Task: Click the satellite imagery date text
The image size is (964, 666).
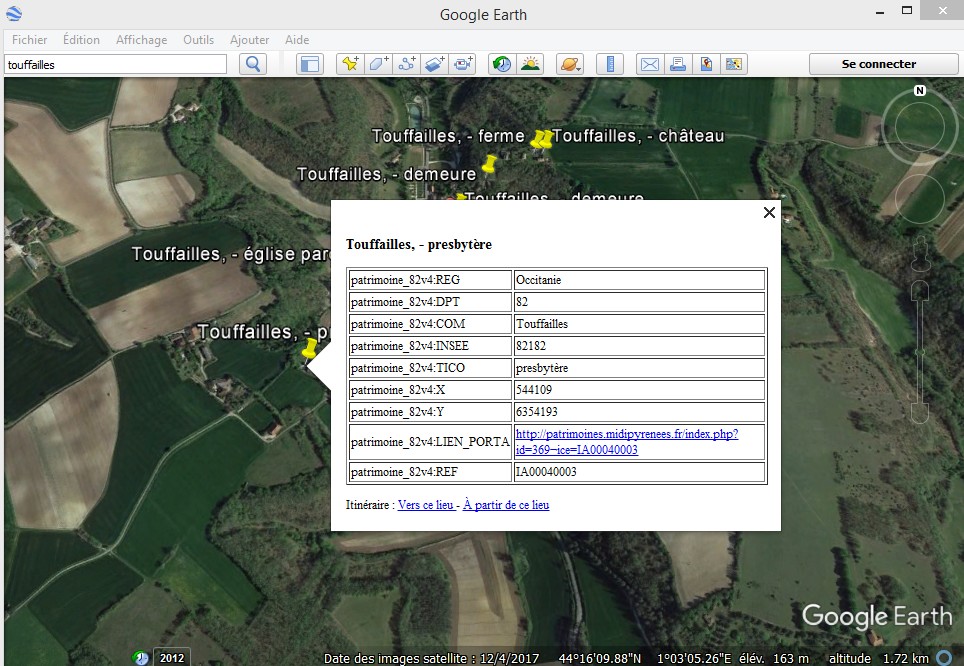Action: click(432, 658)
